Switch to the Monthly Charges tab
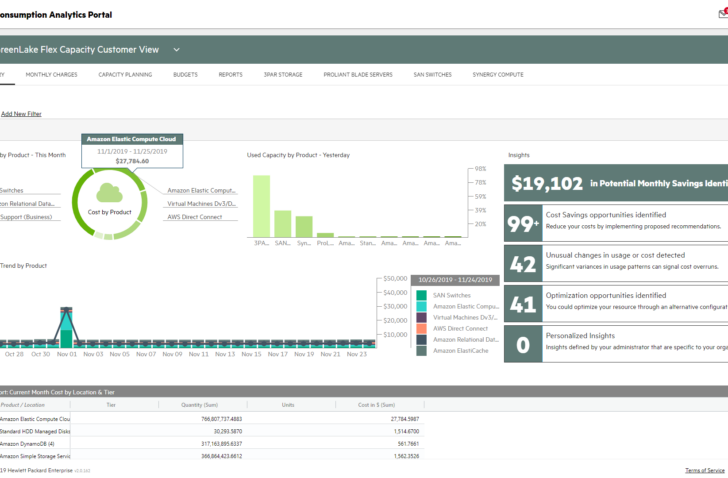The width and height of the screenshot is (728, 478). click(52, 75)
